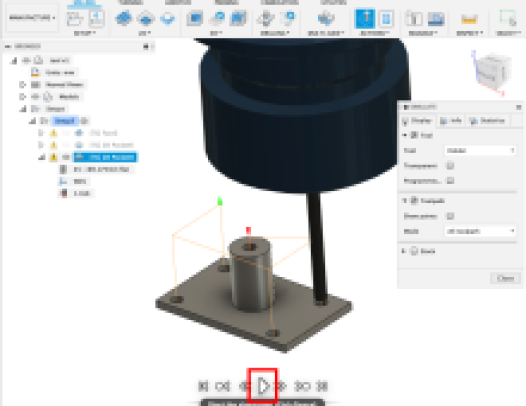
Task: Toggle the show points checkbox under Toolpath
Action: pos(450,216)
